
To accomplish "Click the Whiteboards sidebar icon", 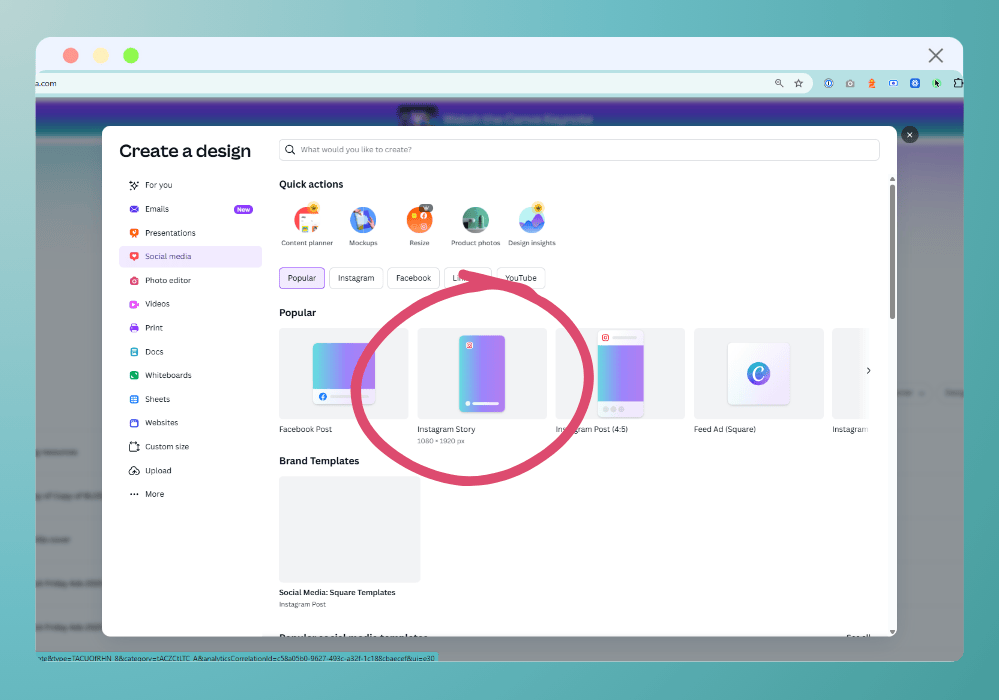I will pos(134,376).
